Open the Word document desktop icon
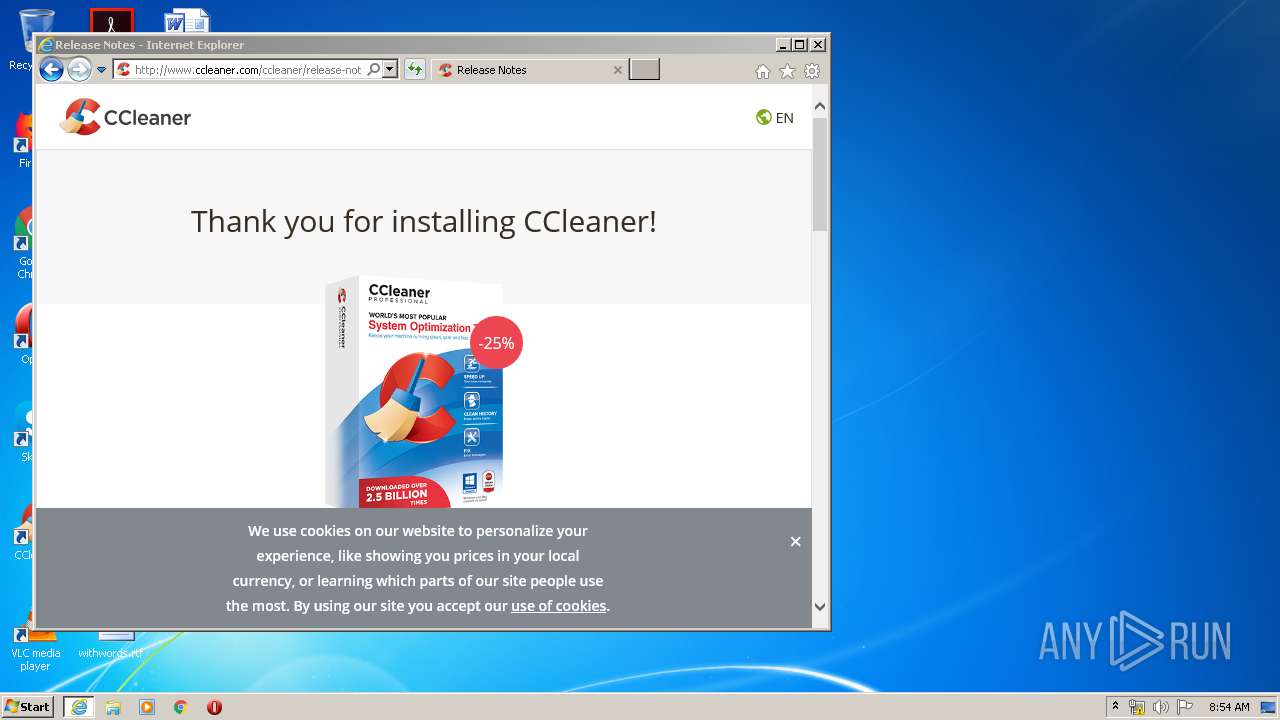Screen dimensions: 1280x720 point(187,21)
